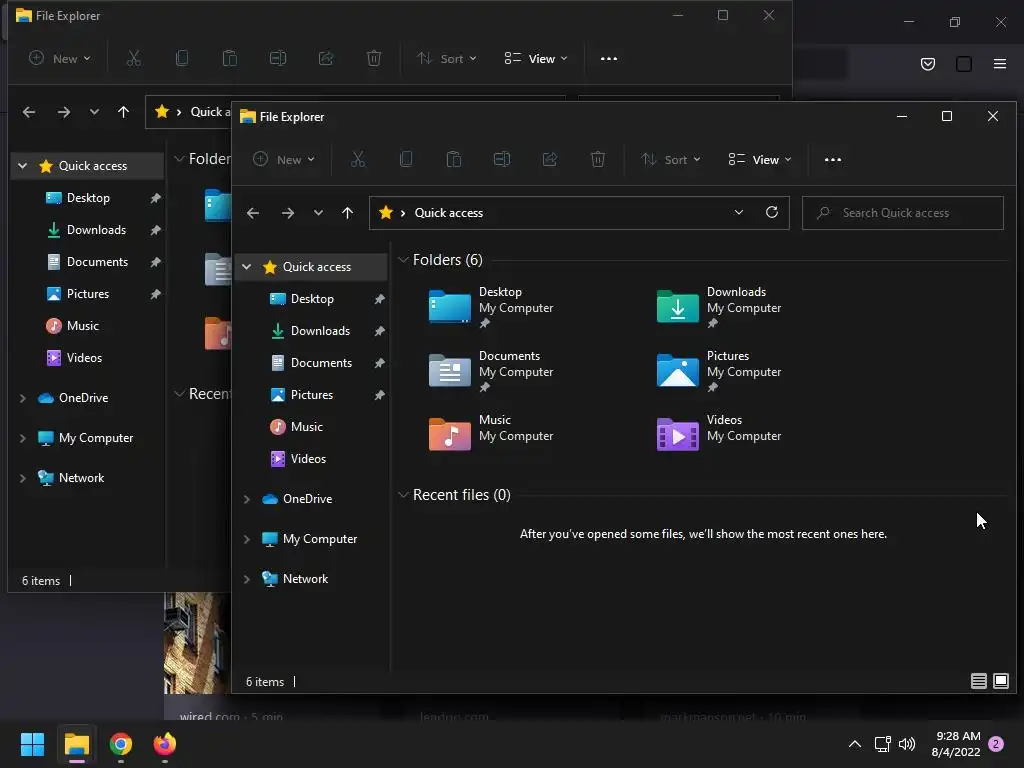The width and height of the screenshot is (1024, 768).
Task: Open the Music folder tile in Folders section
Action: pyautogui.click(x=491, y=434)
